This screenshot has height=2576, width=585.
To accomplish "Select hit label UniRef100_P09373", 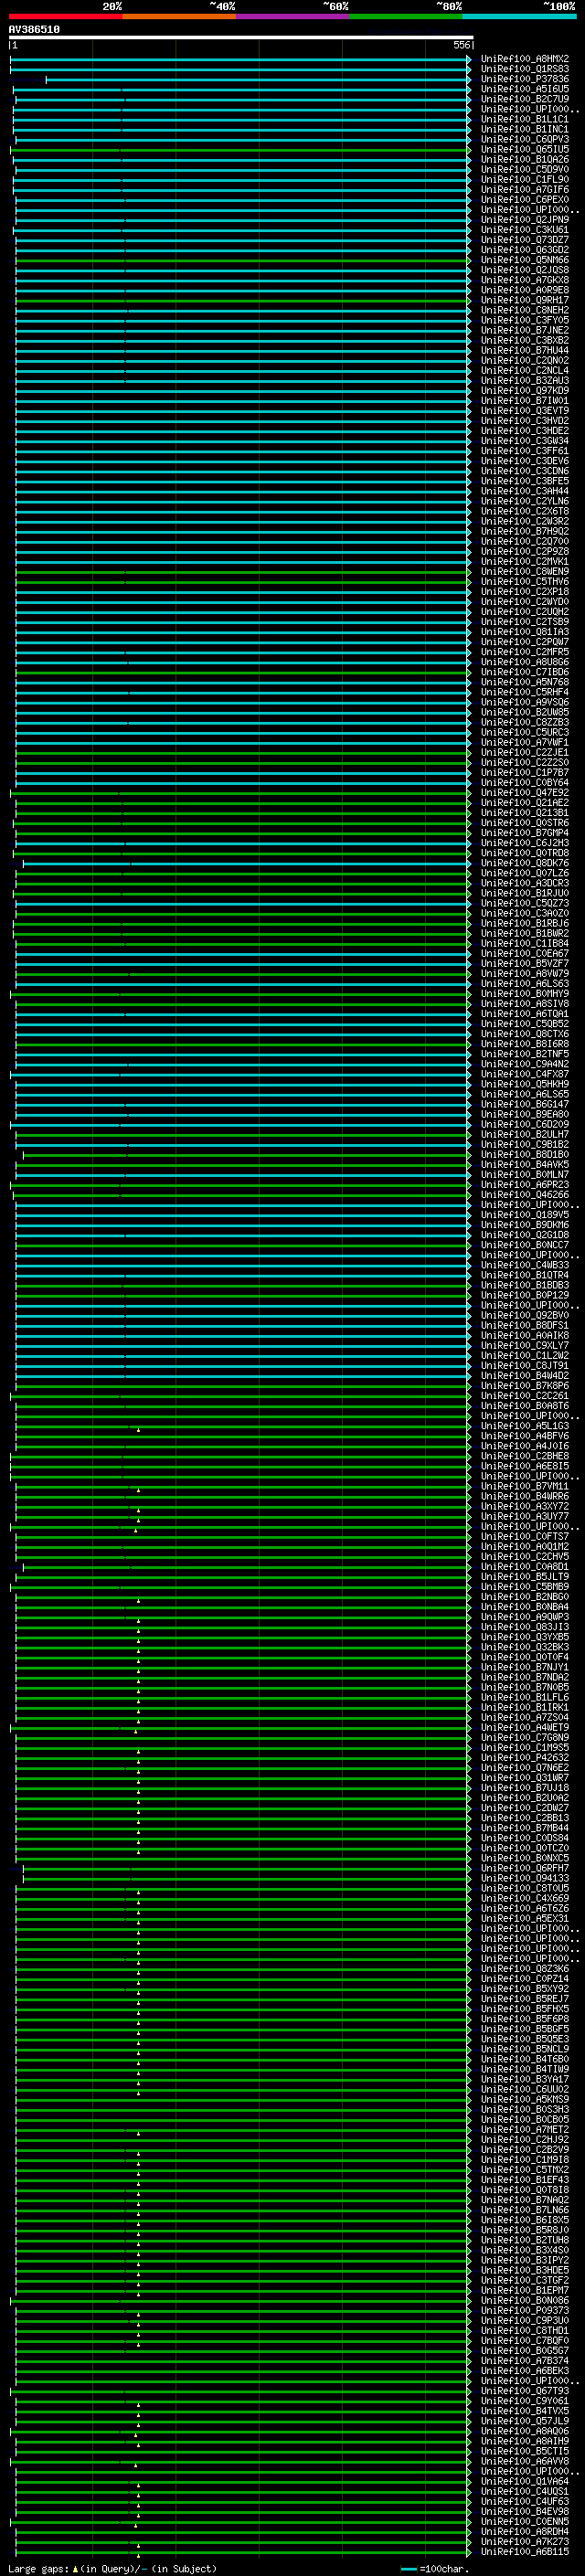I will click(524, 2310).
